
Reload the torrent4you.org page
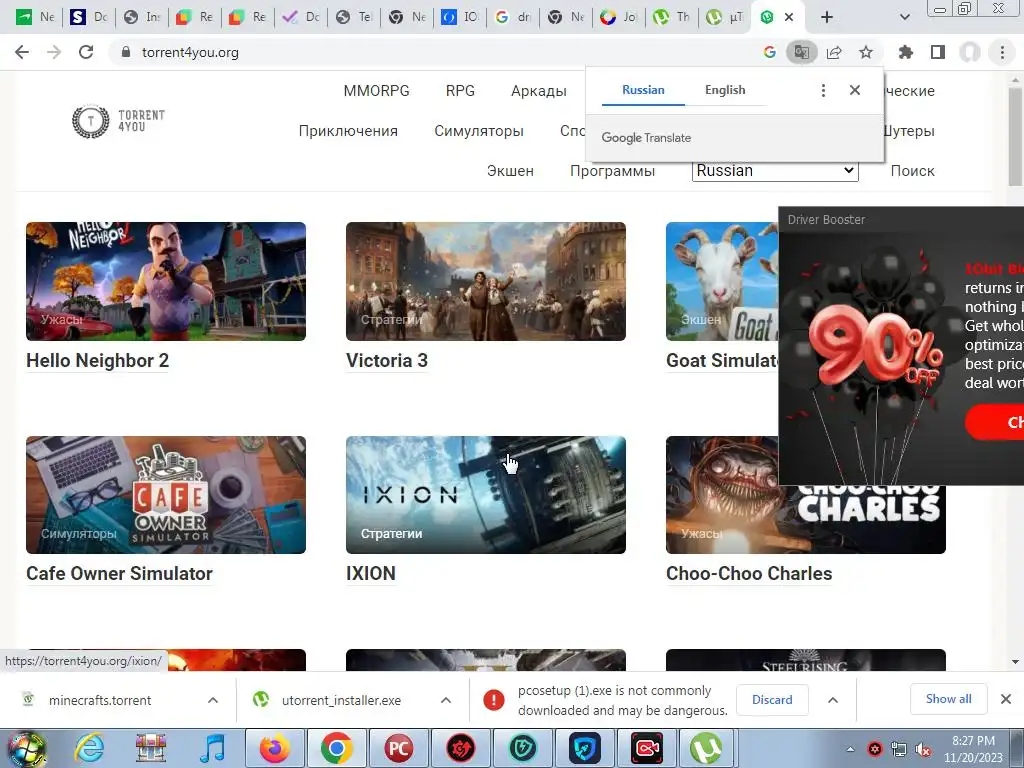pos(86,52)
